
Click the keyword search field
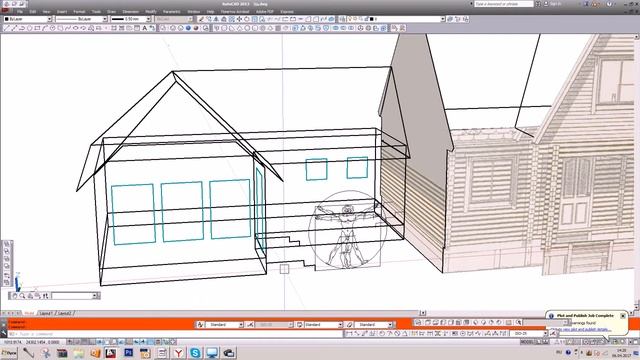[x=504, y=4]
